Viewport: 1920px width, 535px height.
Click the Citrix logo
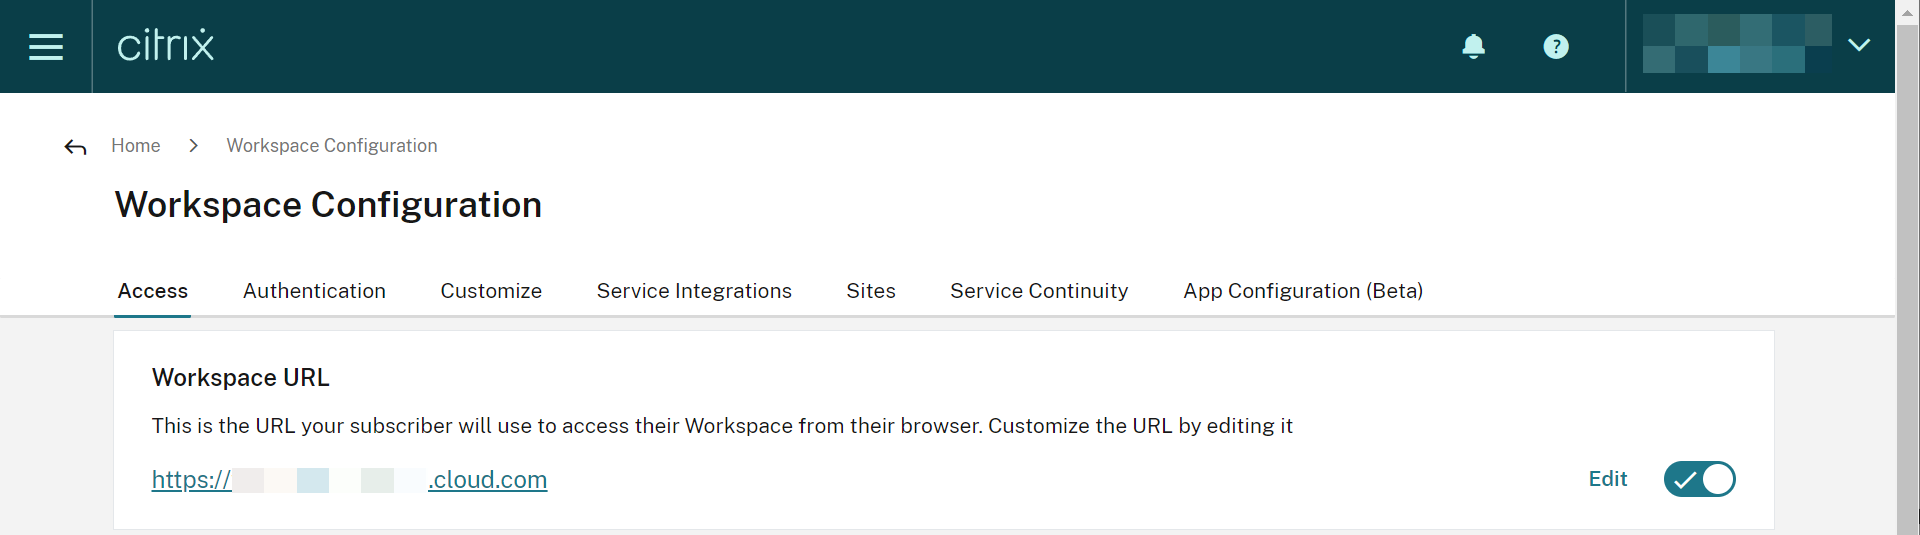point(166,46)
